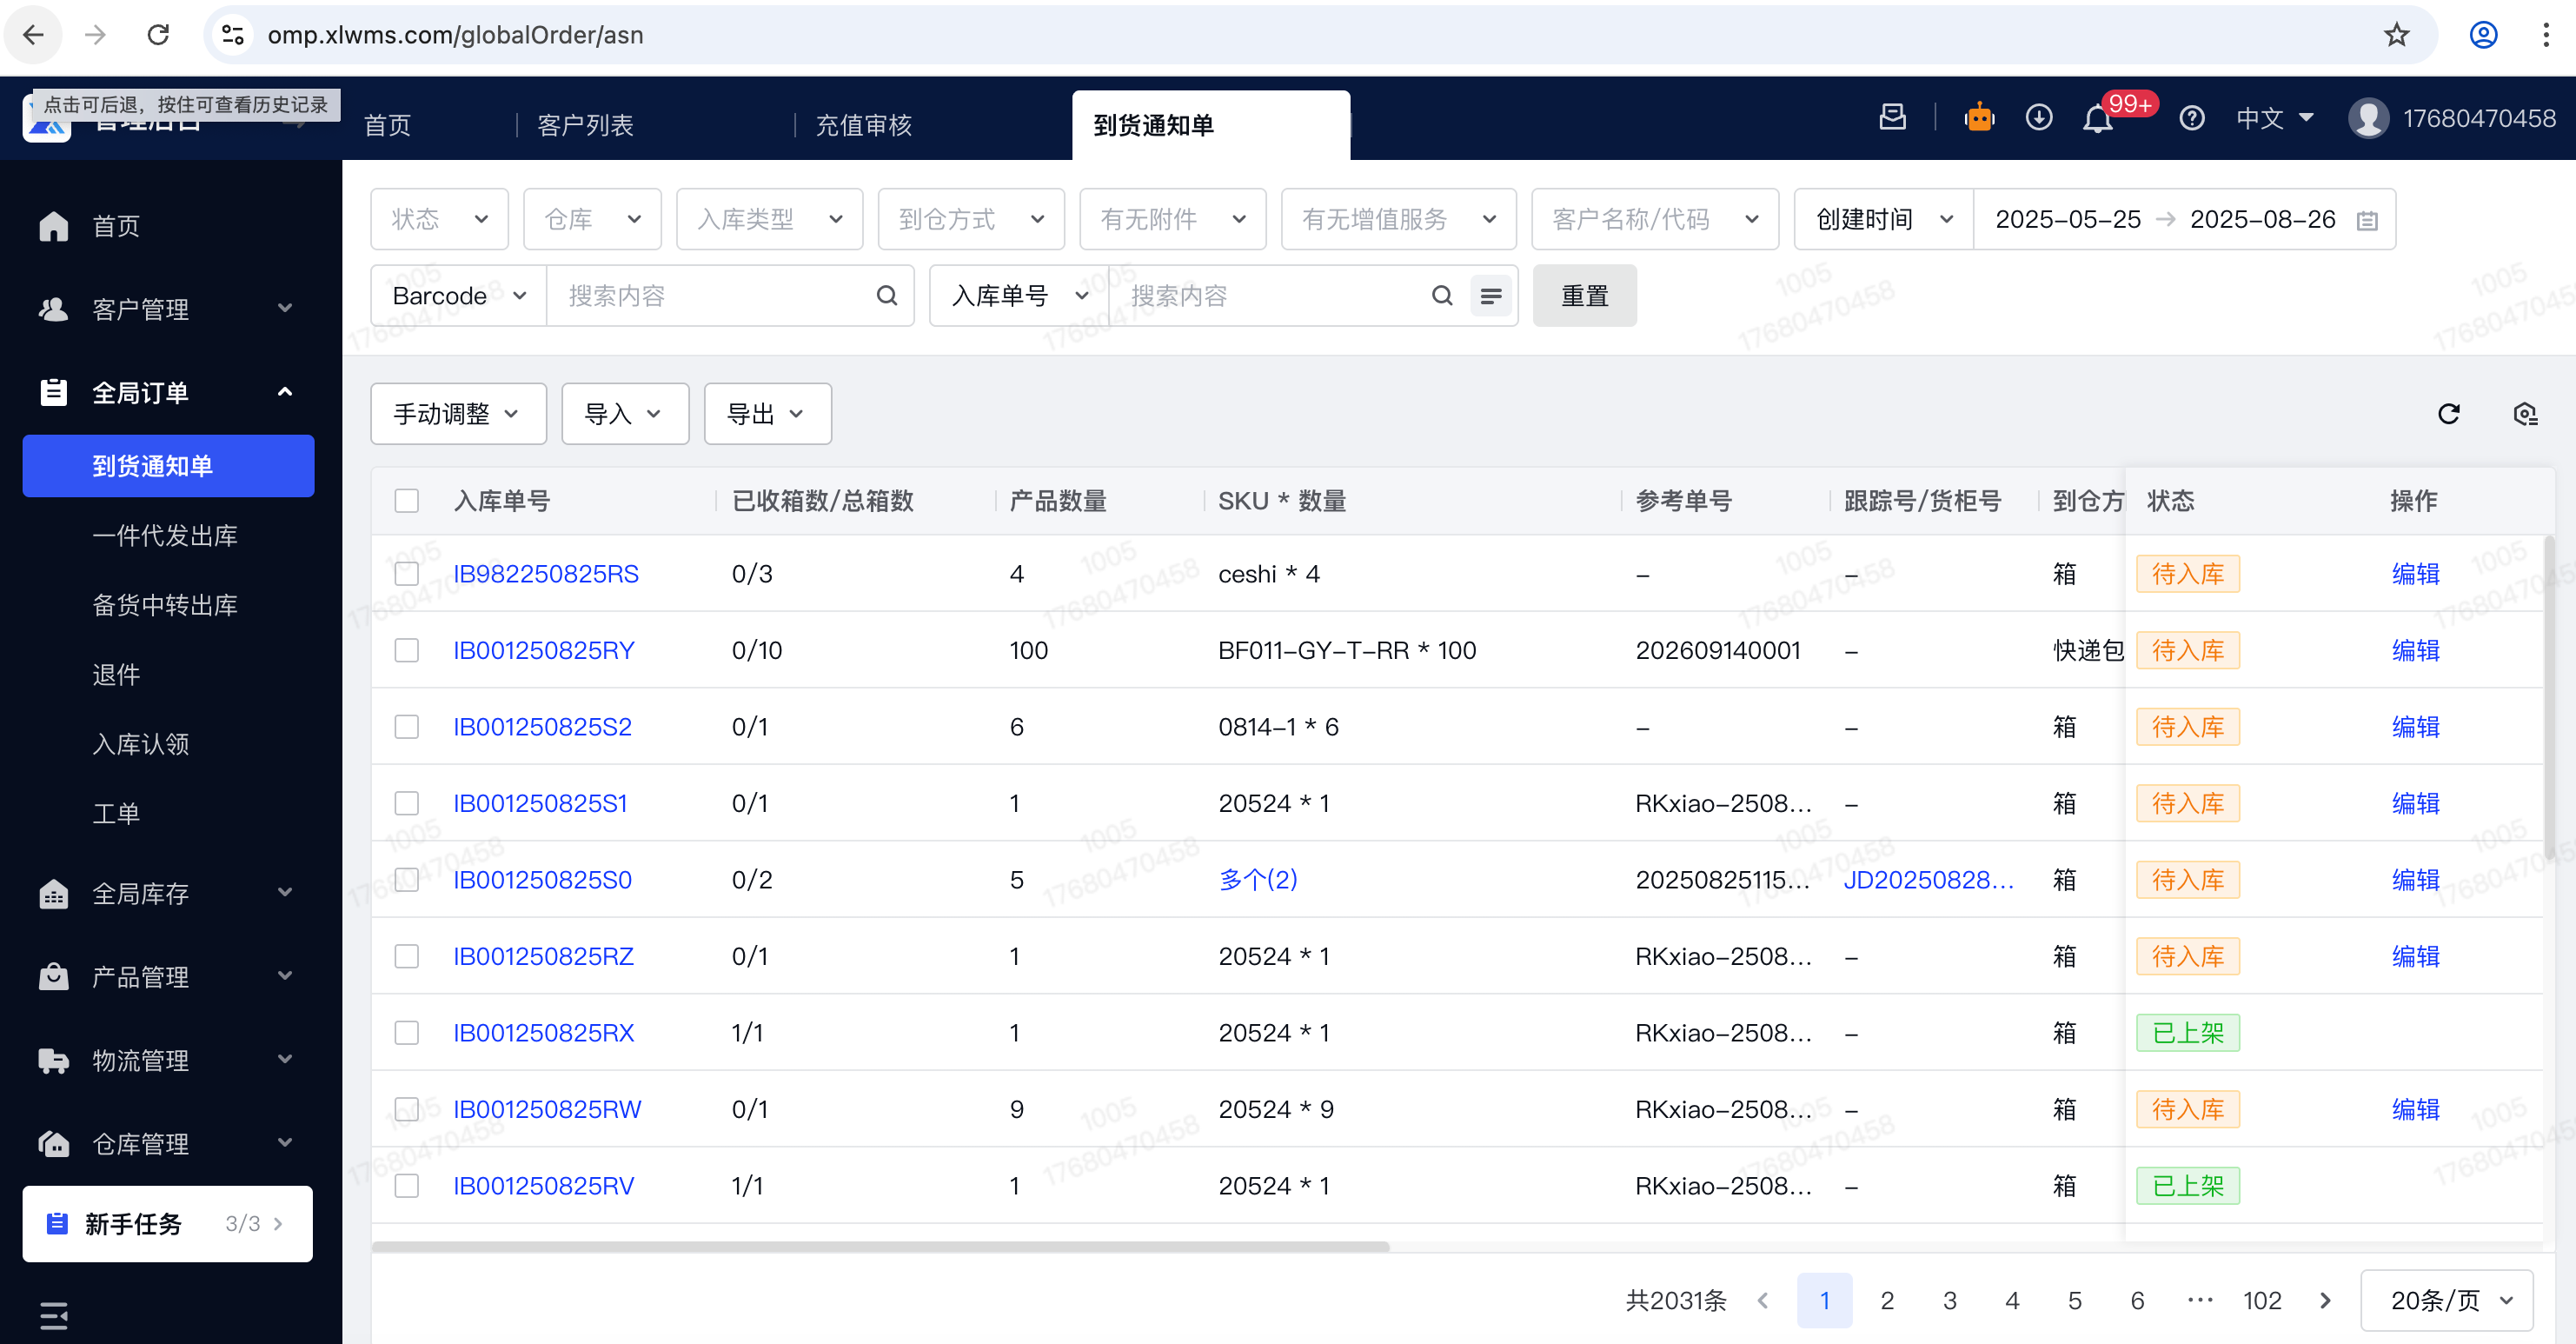Open the batch search list icon
This screenshot has width=2576, height=1344.
1490,295
